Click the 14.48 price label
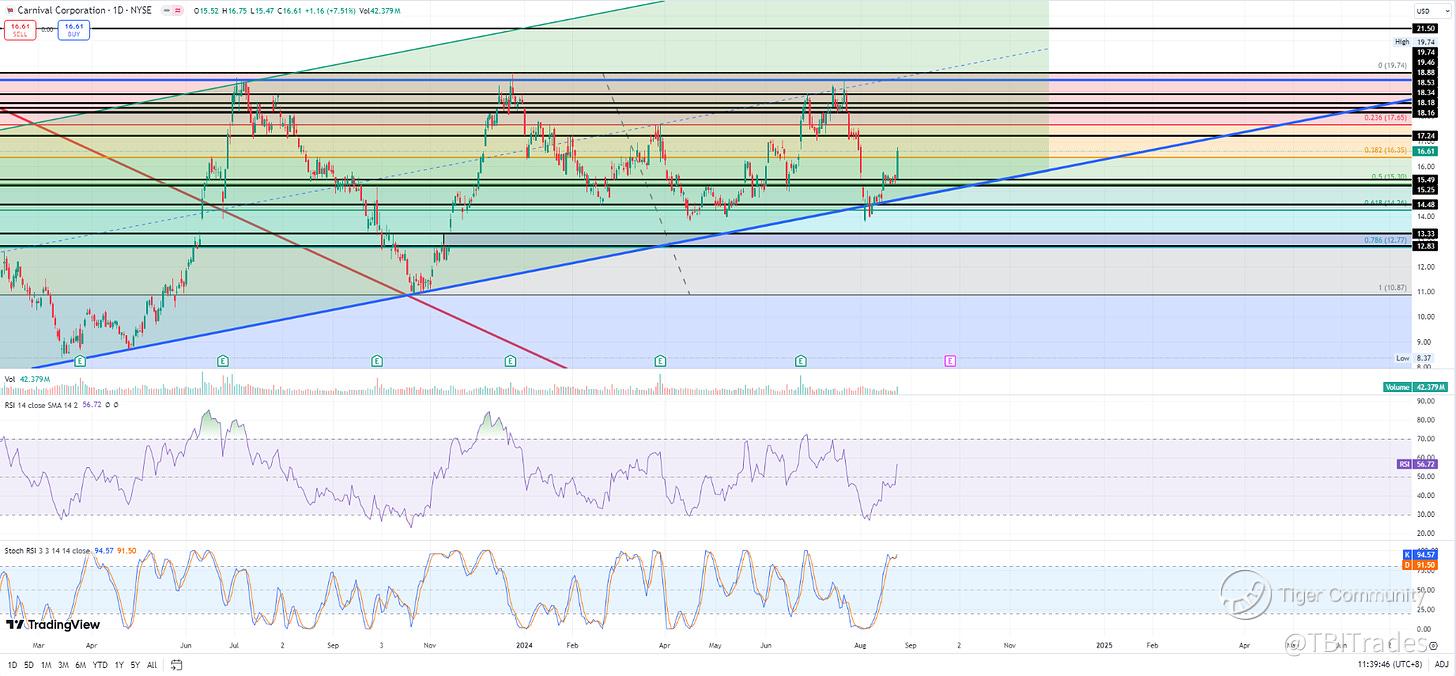The image size is (1456, 676). pos(1424,204)
